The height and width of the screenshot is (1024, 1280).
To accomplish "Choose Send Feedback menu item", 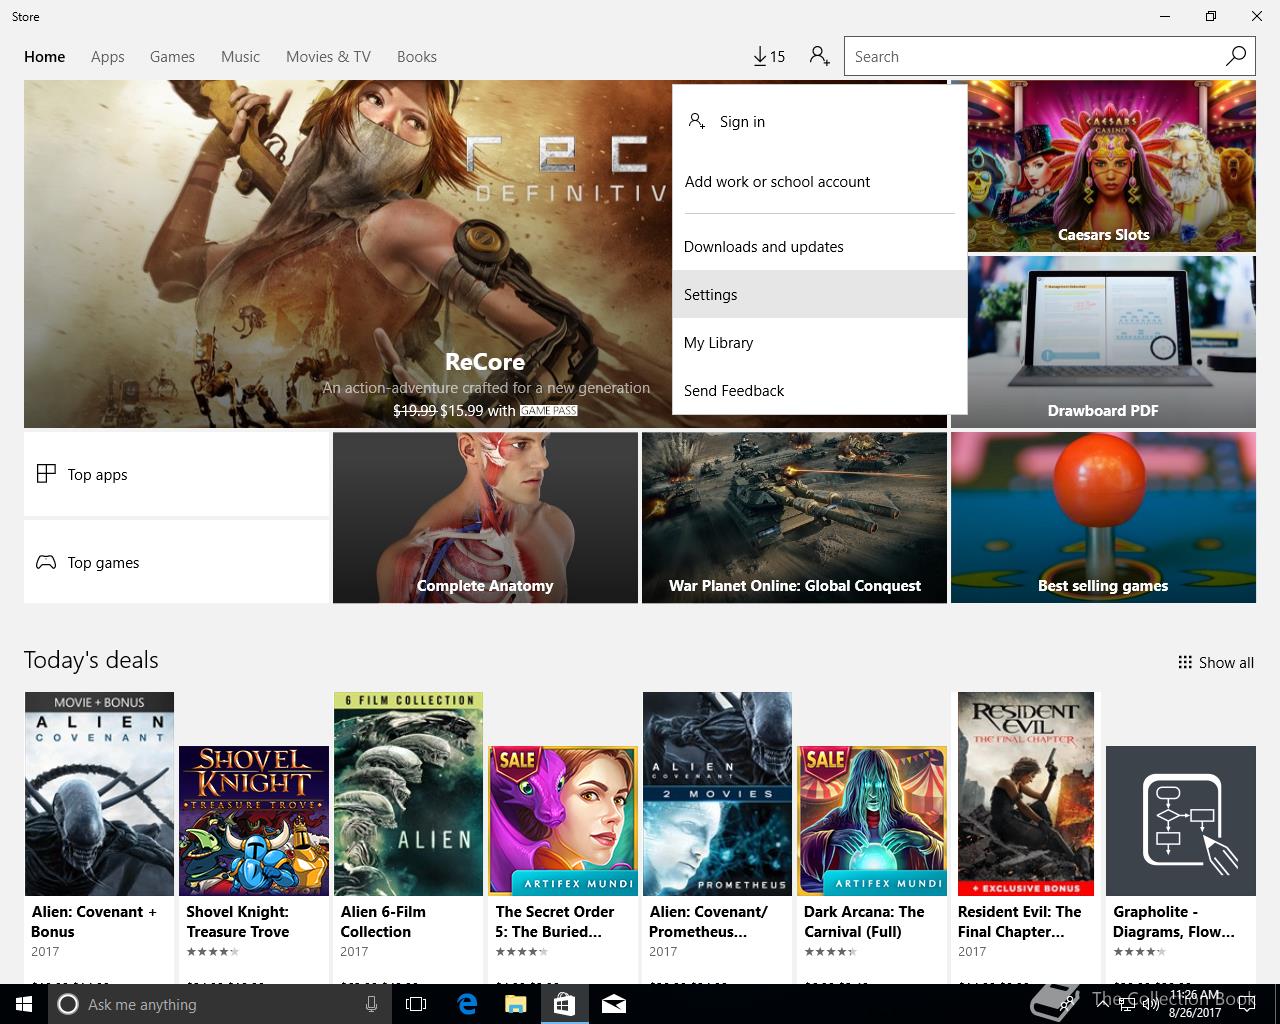I will tap(820, 390).
